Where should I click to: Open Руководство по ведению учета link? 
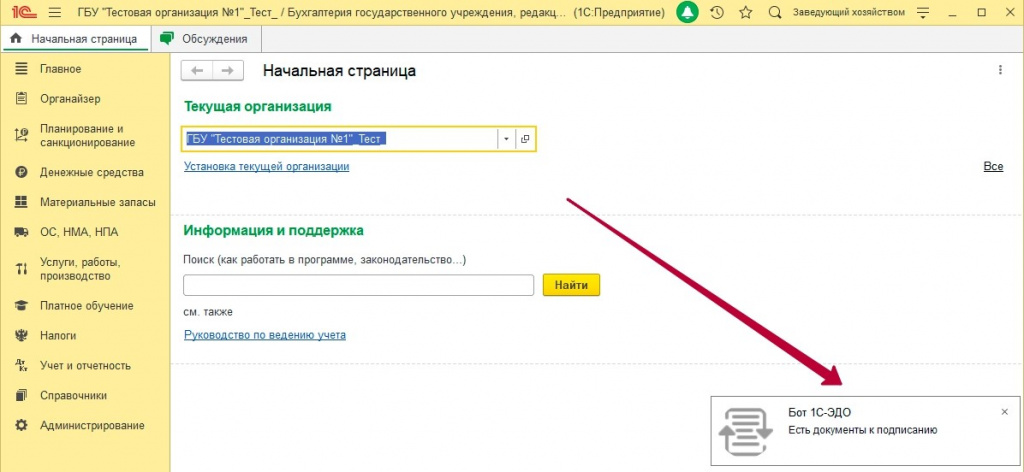click(265, 335)
